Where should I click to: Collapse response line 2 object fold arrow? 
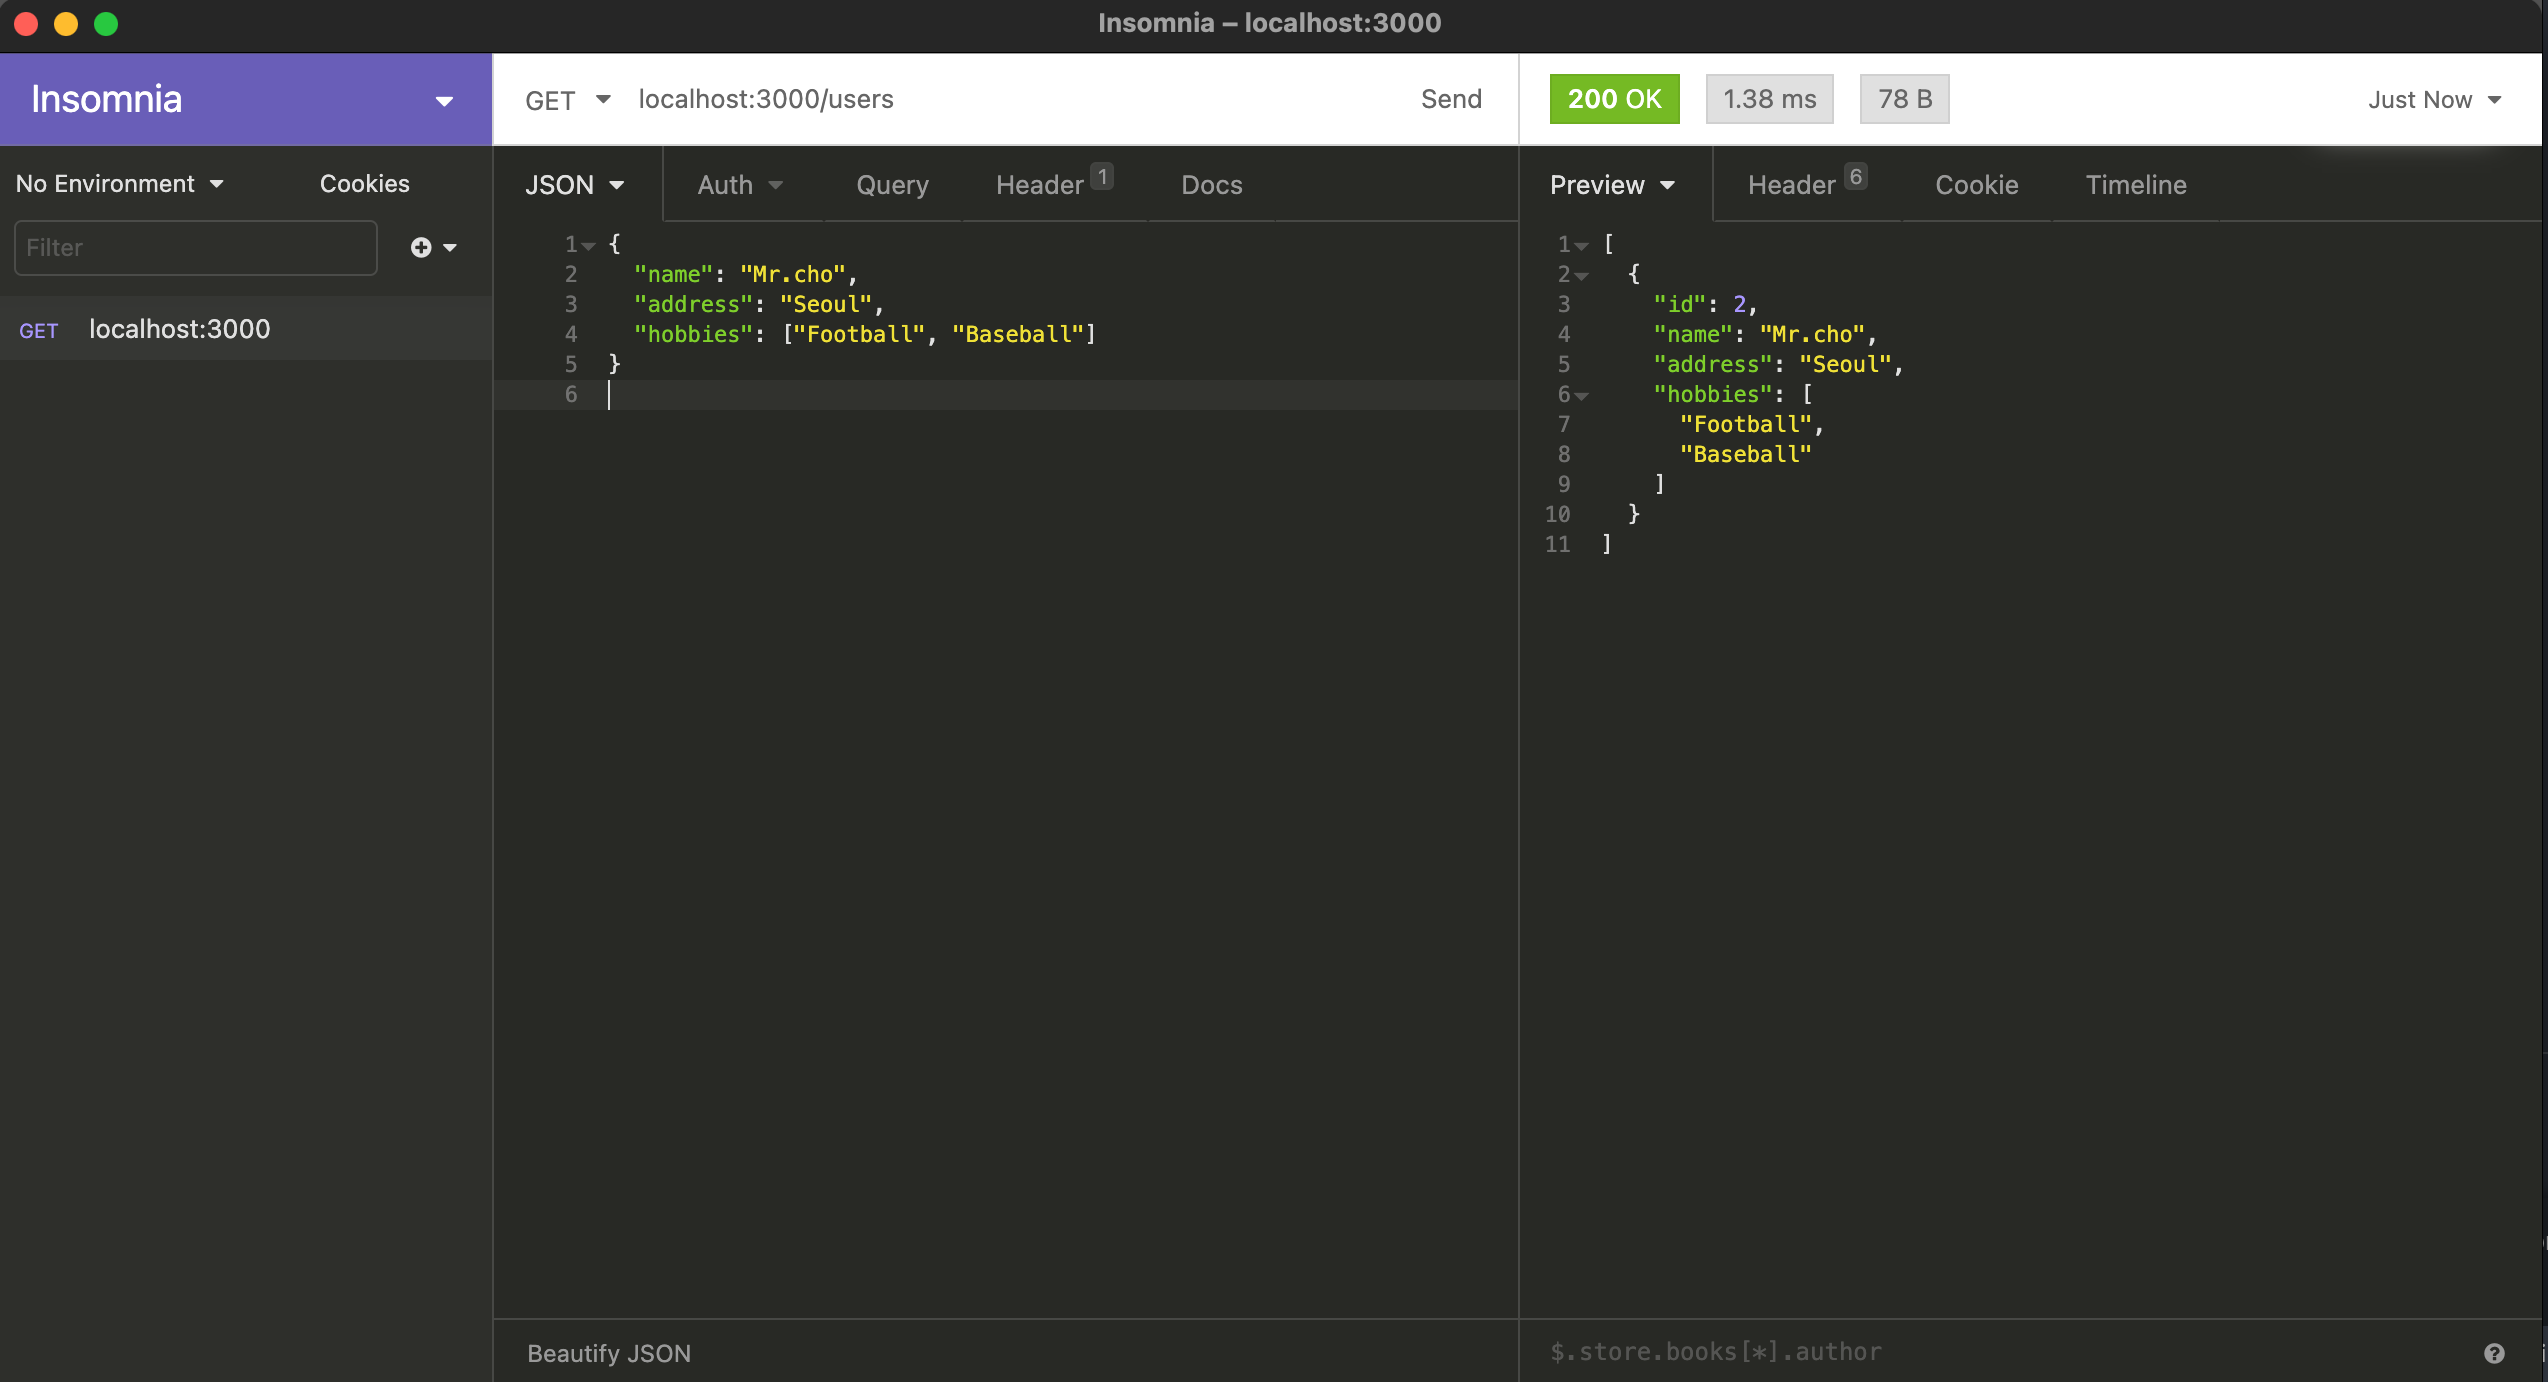pos(1582,276)
